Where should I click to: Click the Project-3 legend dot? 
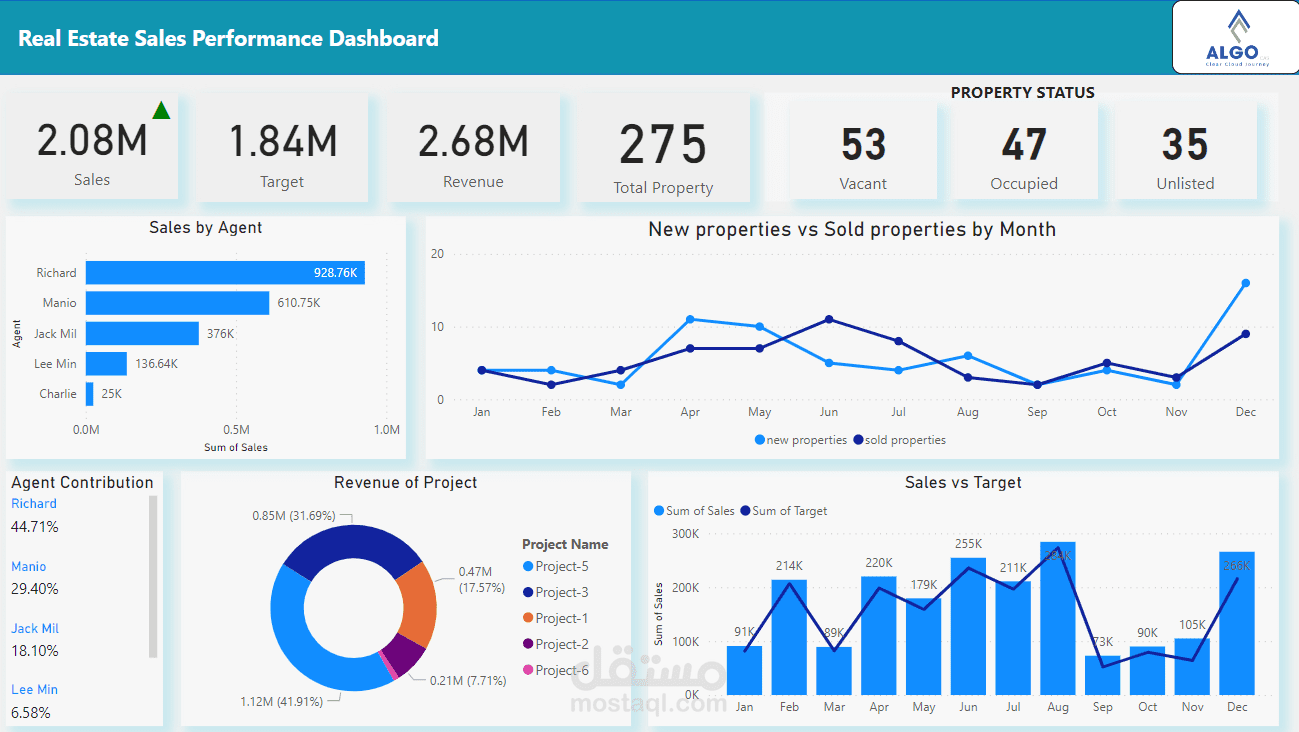click(530, 592)
